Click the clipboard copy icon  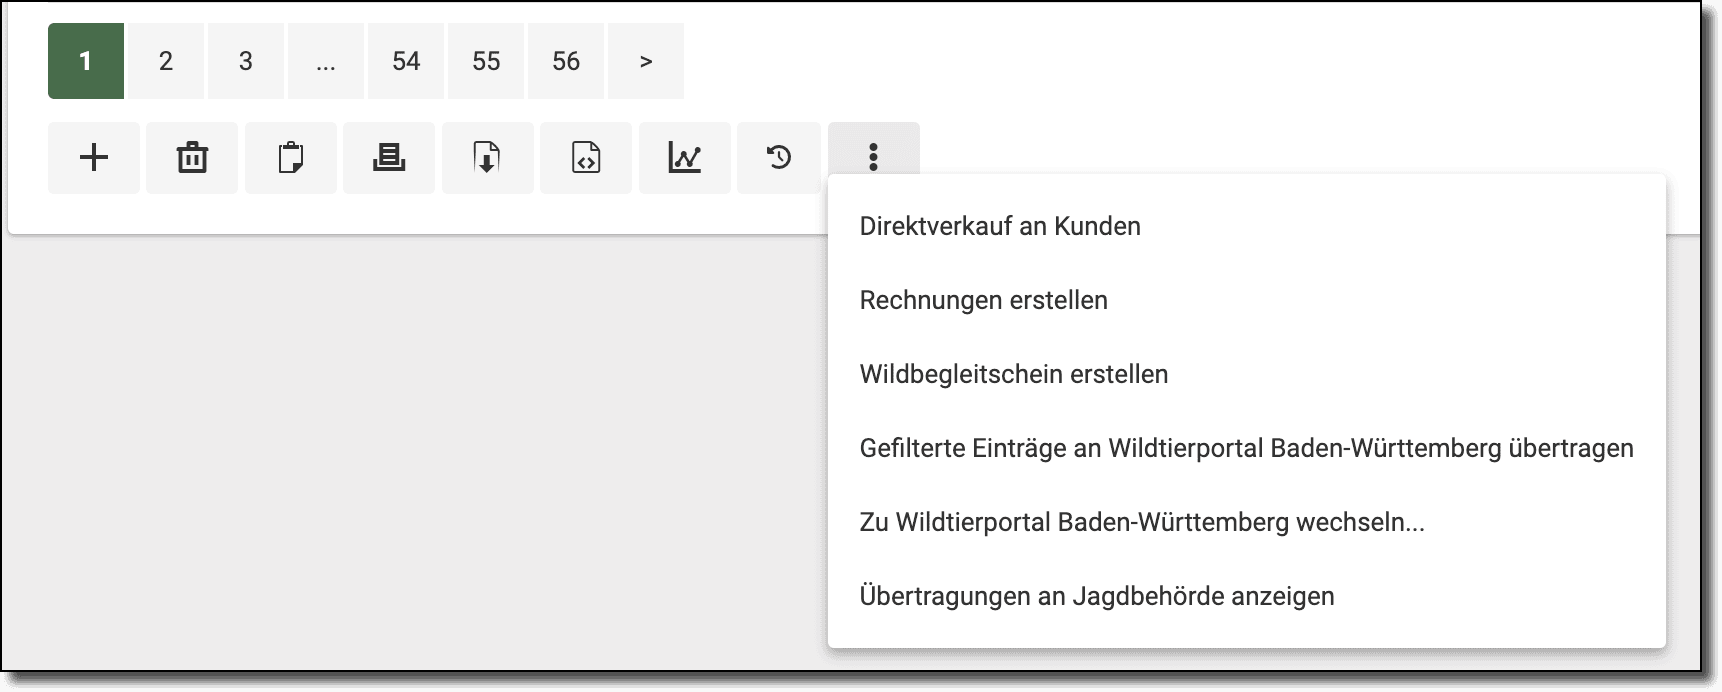pyautogui.click(x=290, y=158)
